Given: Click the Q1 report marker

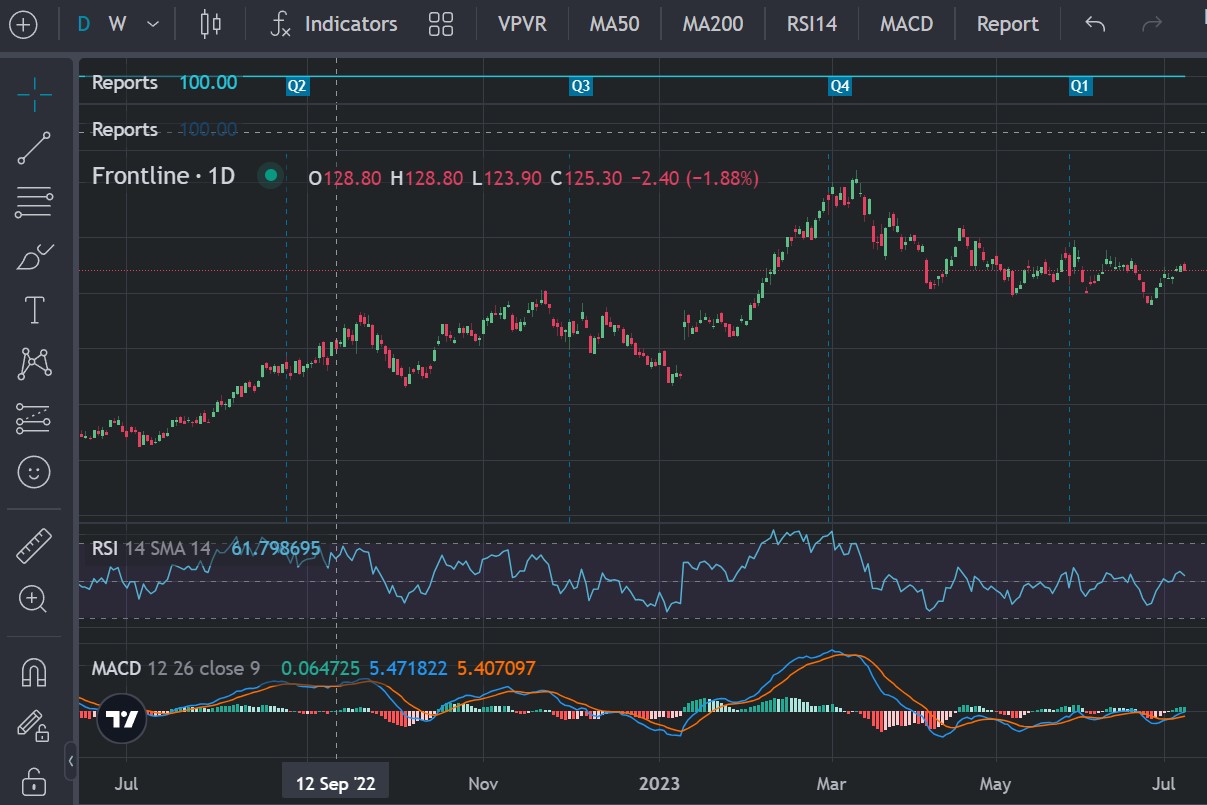Looking at the screenshot, I should click(1080, 87).
